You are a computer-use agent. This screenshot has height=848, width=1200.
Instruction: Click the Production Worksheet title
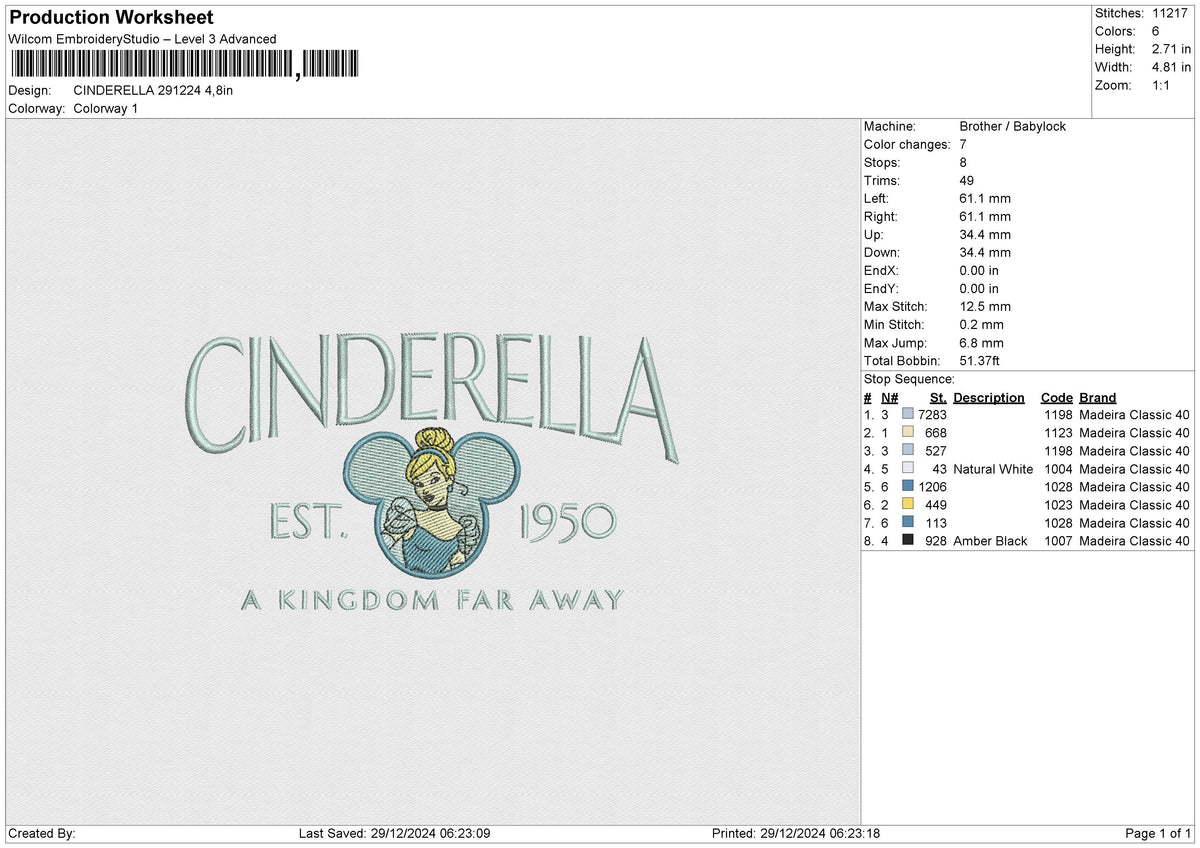(x=110, y=18)
